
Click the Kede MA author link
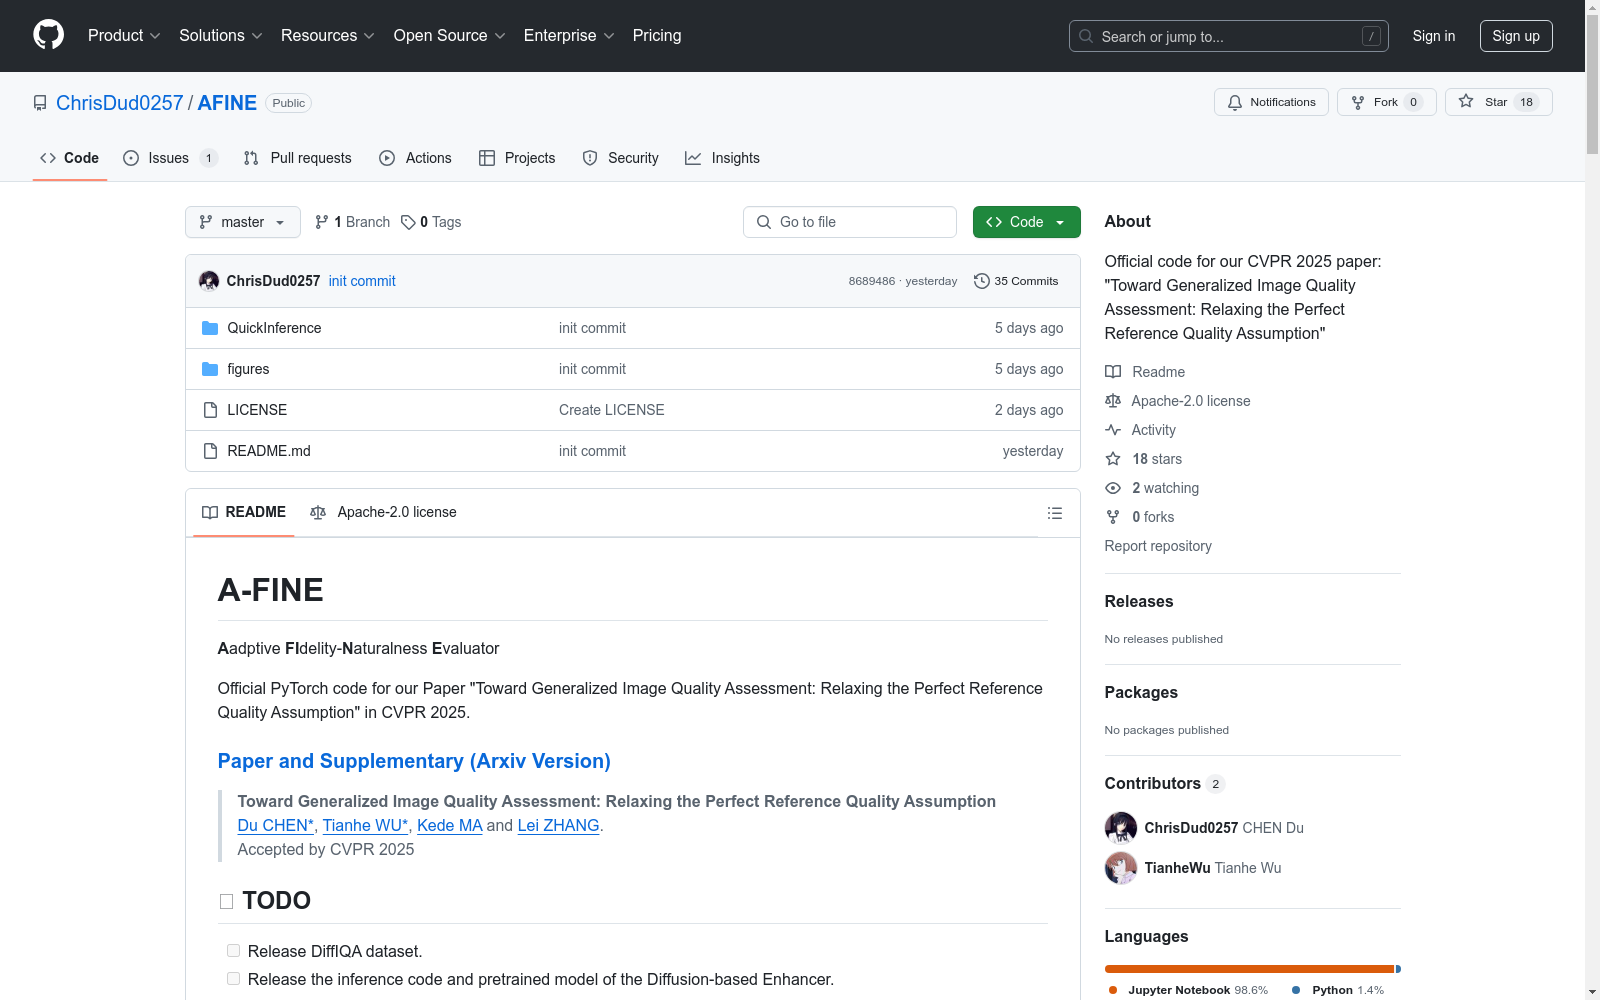pyautogui.click(x=450, y=825)
